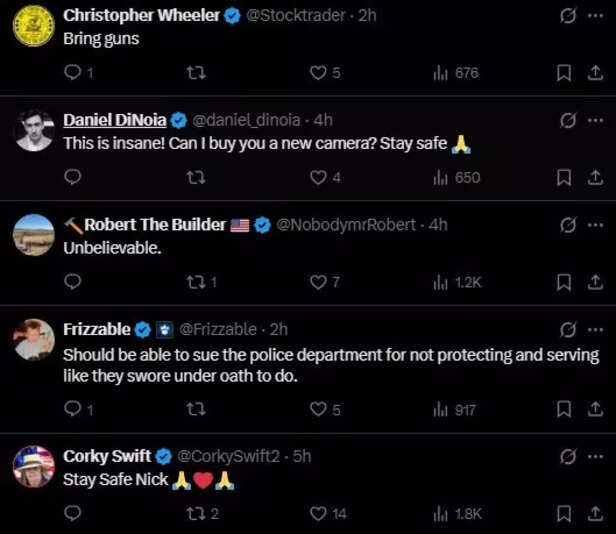This screenshot has width=616, height=534.
Task: Toggle bookmark on Christopher Wheeler's post
Action: 563,73
